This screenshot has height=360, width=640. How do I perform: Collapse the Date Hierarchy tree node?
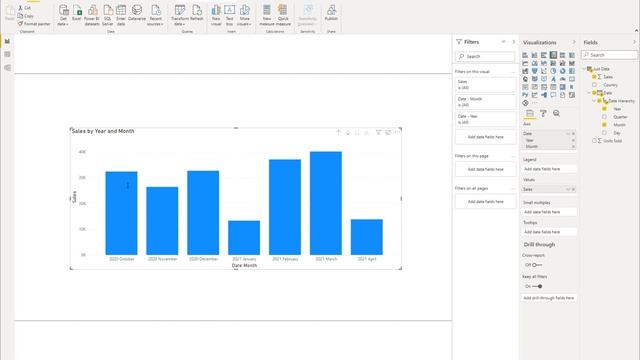[x=594, y=101]
